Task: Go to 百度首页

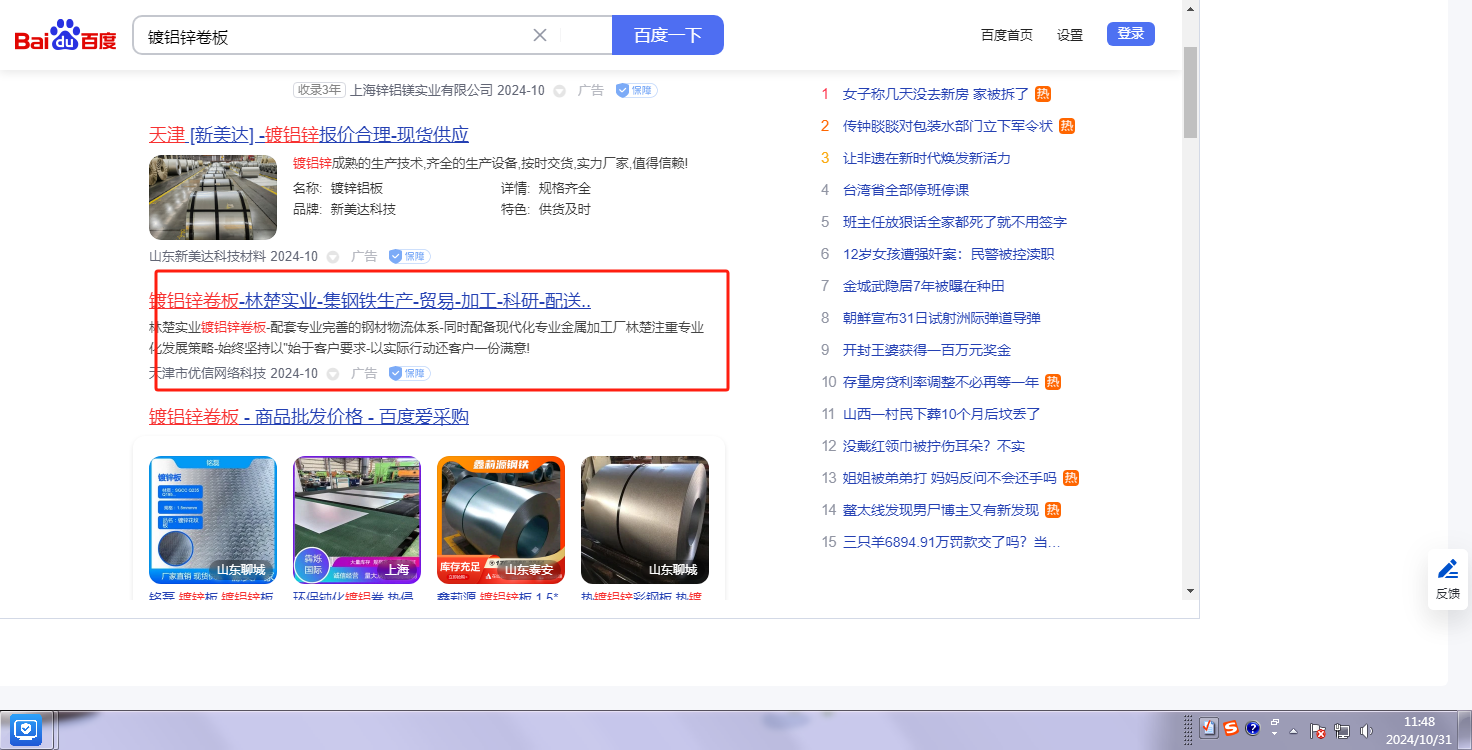Action: (1007, 35)
